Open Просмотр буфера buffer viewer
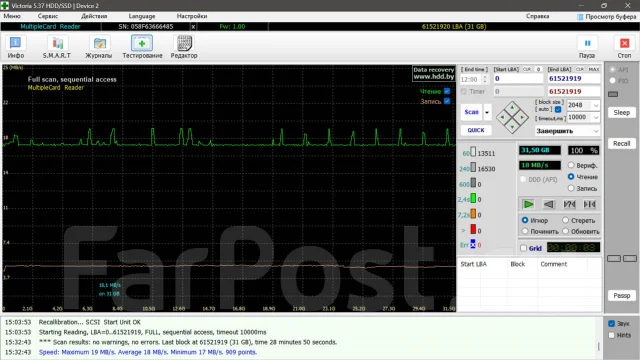The height and width of the screenshot is (360, 640). pyautogui.click(x=607, y=17)
